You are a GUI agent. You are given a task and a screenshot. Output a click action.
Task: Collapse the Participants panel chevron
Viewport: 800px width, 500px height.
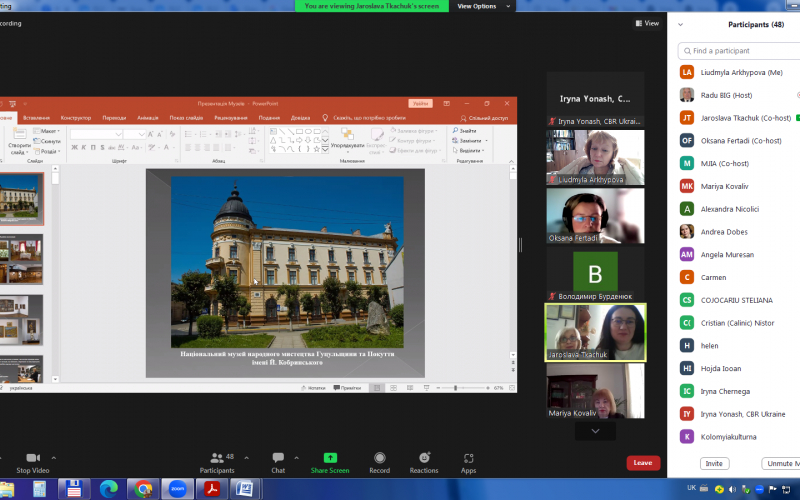click(680, 24)
